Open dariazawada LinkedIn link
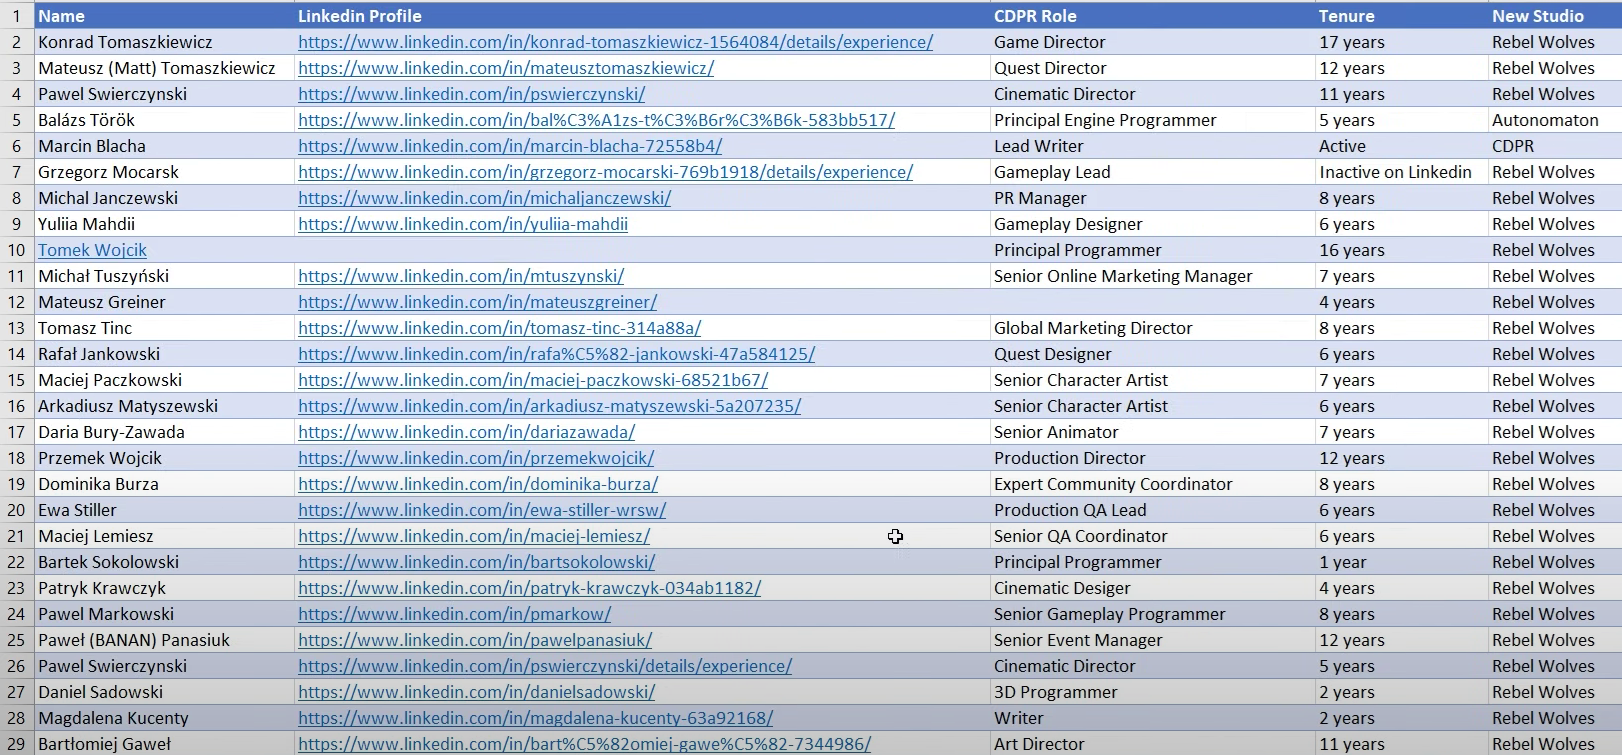The height and width of the screenshot is (755, 1622). coord(466,432)
